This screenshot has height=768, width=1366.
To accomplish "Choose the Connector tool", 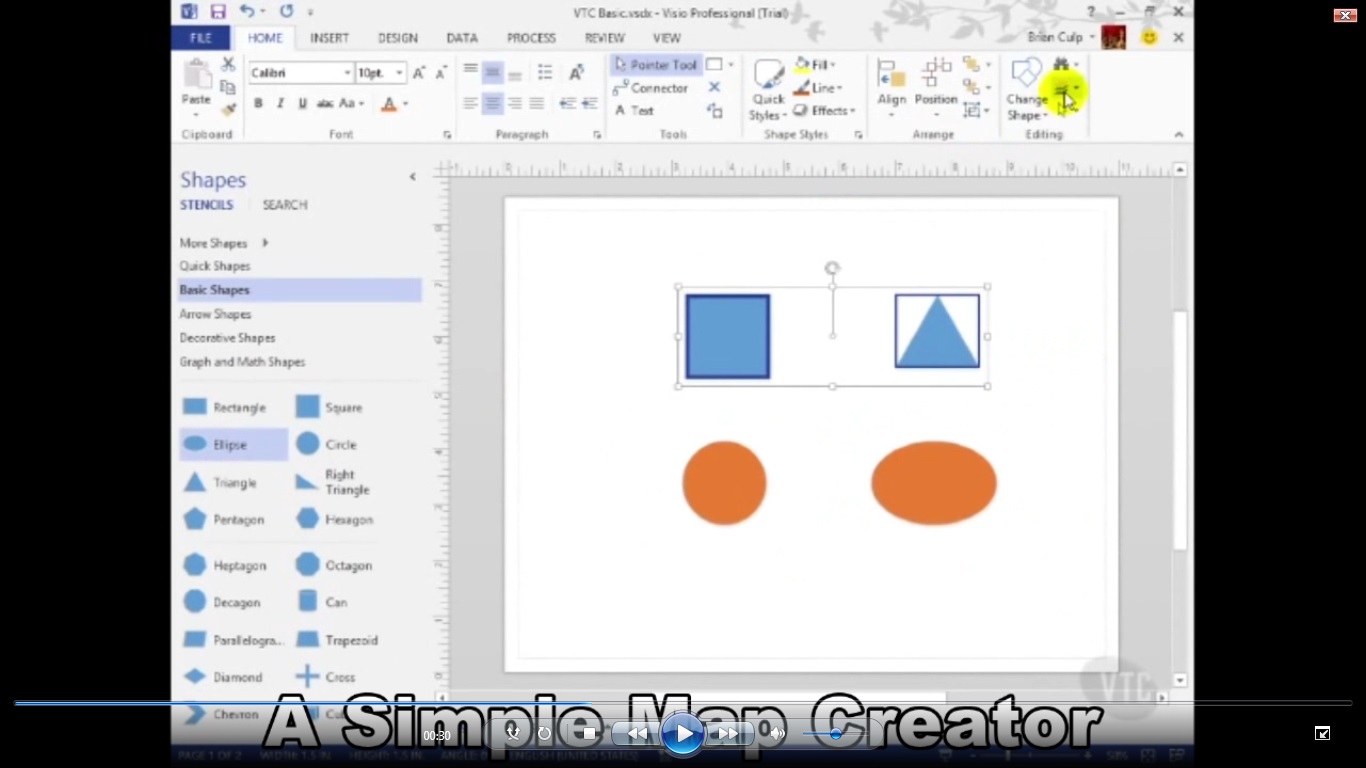I will tap(651, 88).
